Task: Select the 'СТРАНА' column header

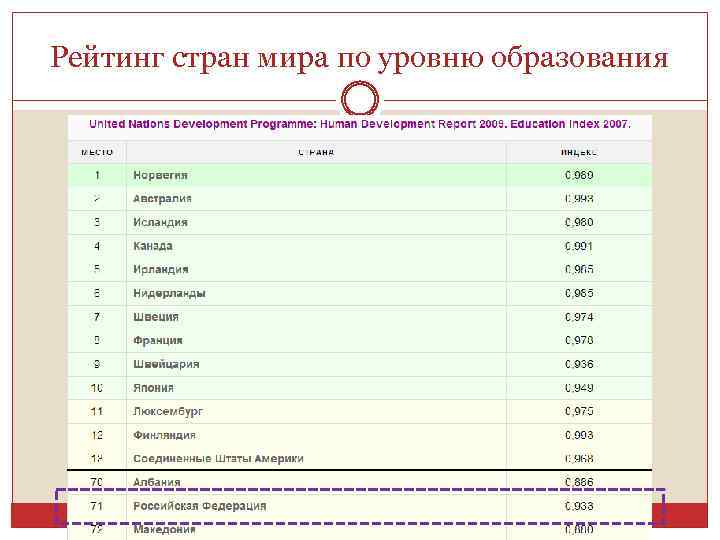Action: (x=316, y=152)
